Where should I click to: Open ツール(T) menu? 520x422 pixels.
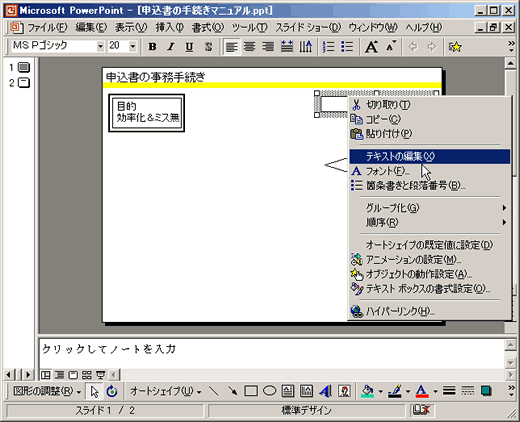(x=250, y=27)
